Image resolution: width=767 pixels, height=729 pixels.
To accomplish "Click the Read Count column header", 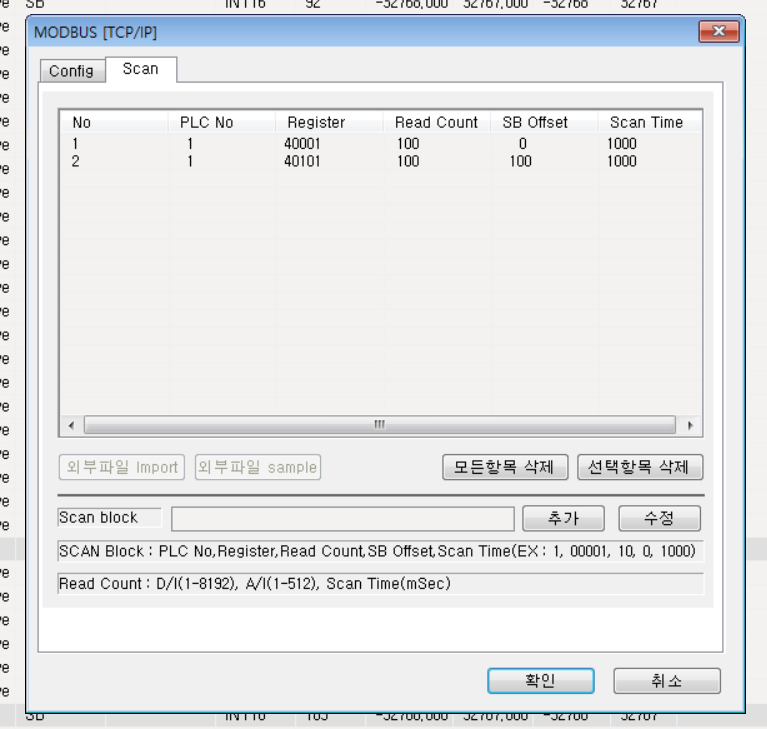I will pos(437,122).
